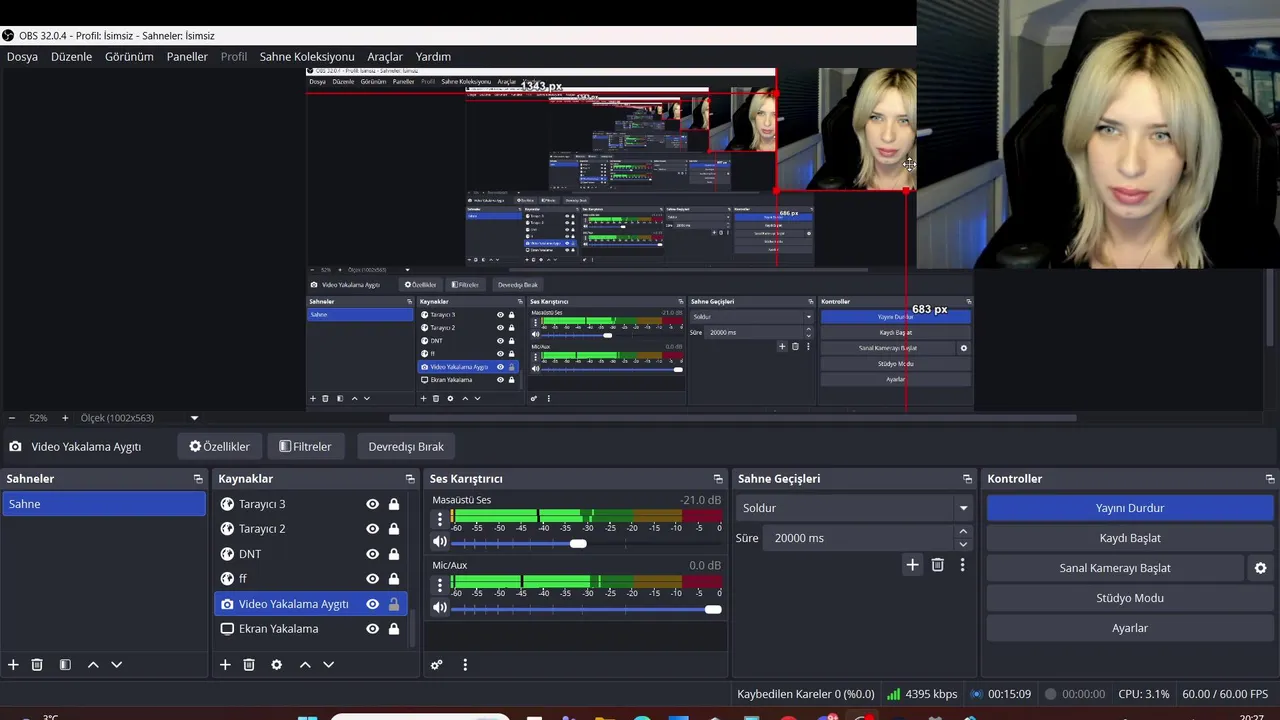Lock the Video Yakalama Aygıtı source
This screenshot has height=720, width=1280.
pyautogui.click(x=394, y=604)
